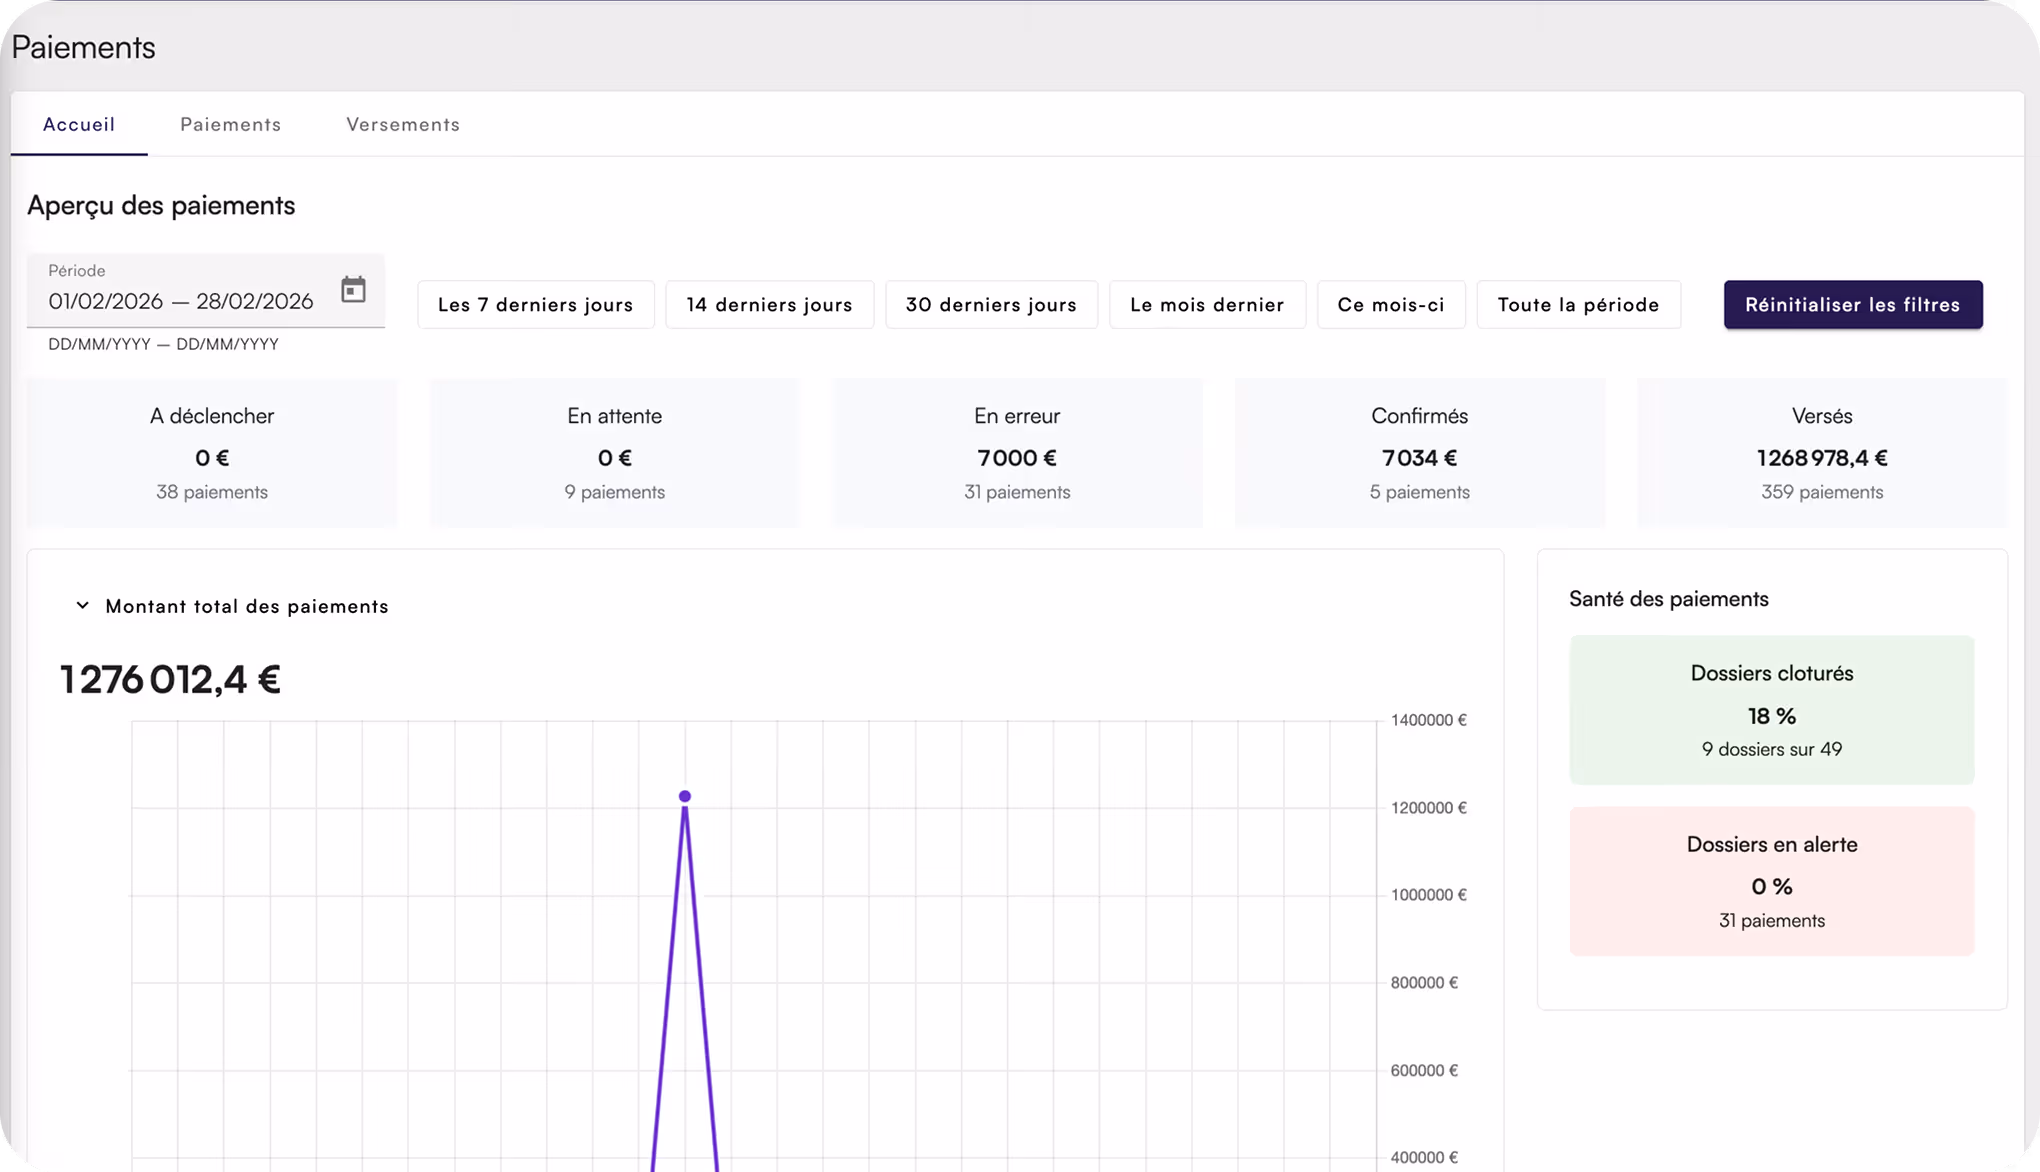Click the Santé des paiements heading
2040x1172 pixels.
[1669, 599]
